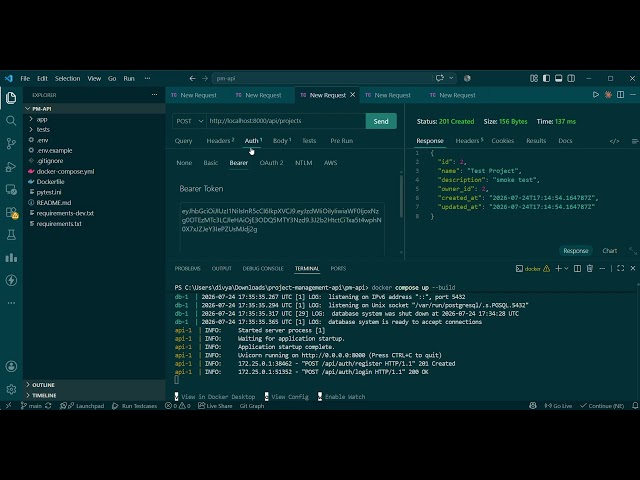Open Explorer more actions ellipsis

tap(154, 95)
